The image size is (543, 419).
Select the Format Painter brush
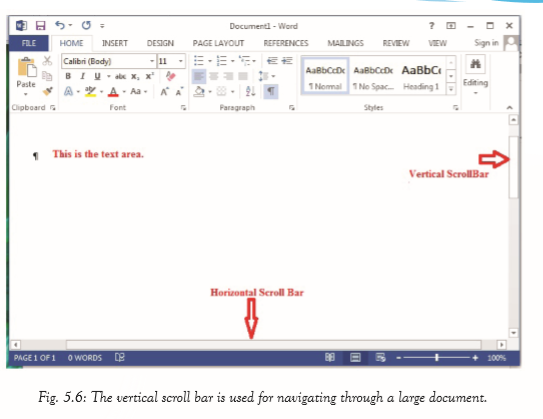(47, 91)
